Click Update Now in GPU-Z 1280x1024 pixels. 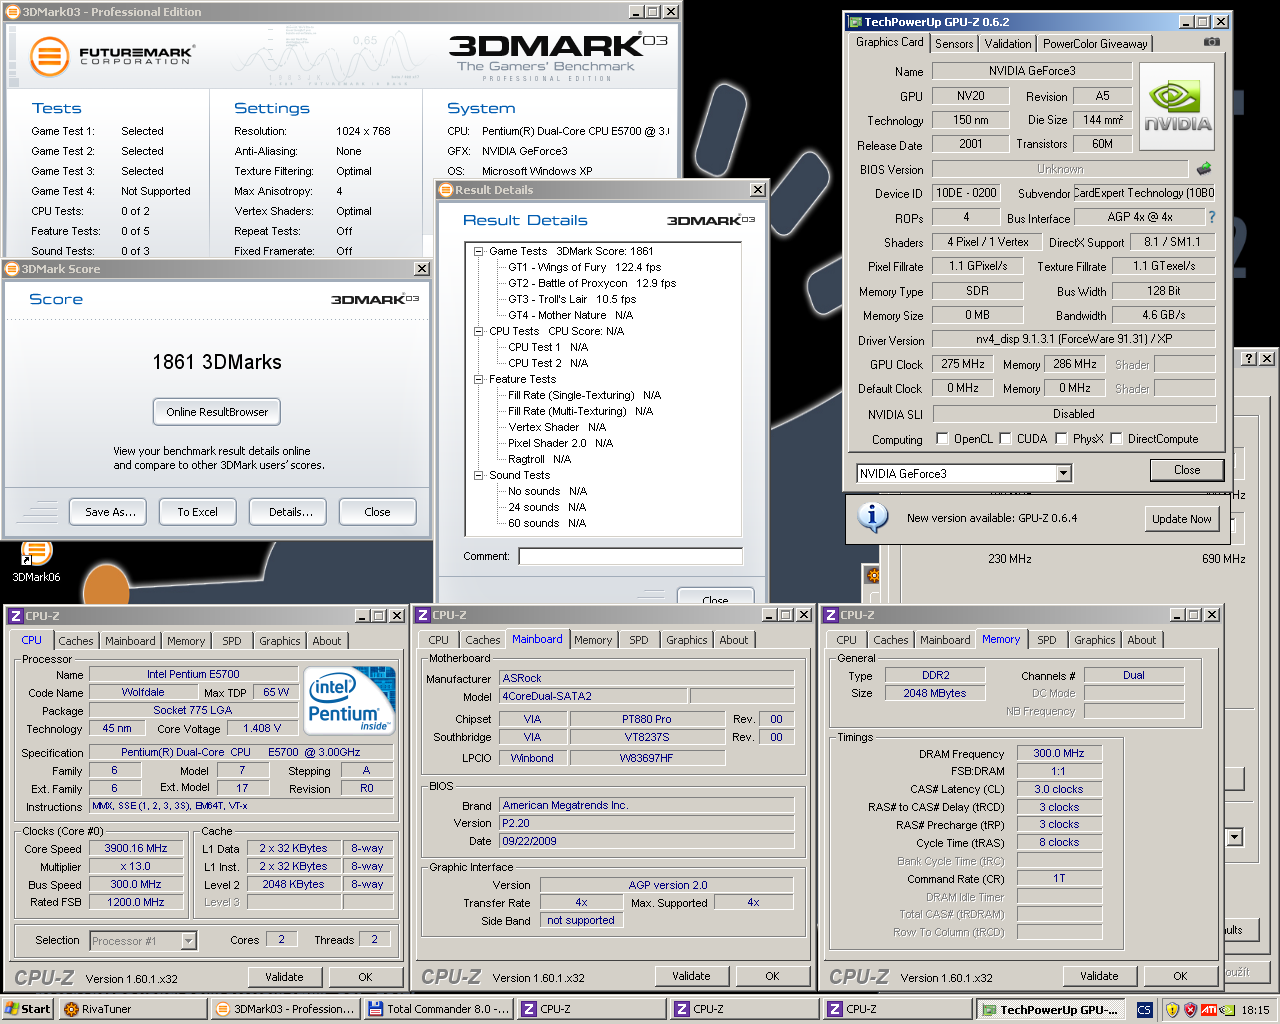(x=1181, y=518)
